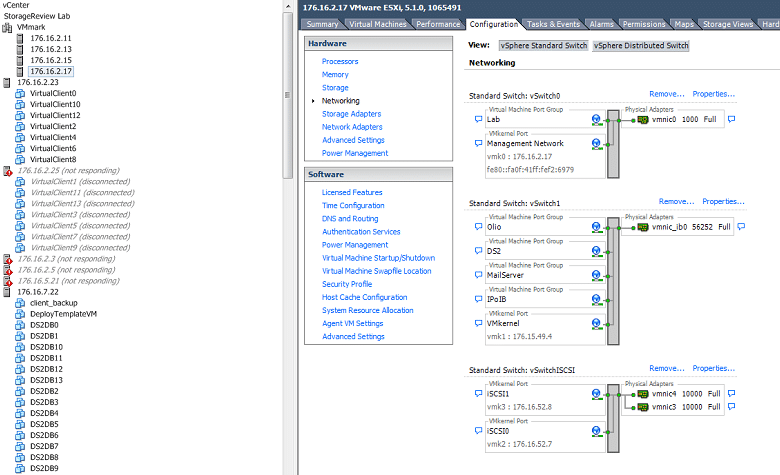Open System Resource Allocation settings
Image resolution: width=780 pixels, height=475 pixels.
[x=367, y=310]
